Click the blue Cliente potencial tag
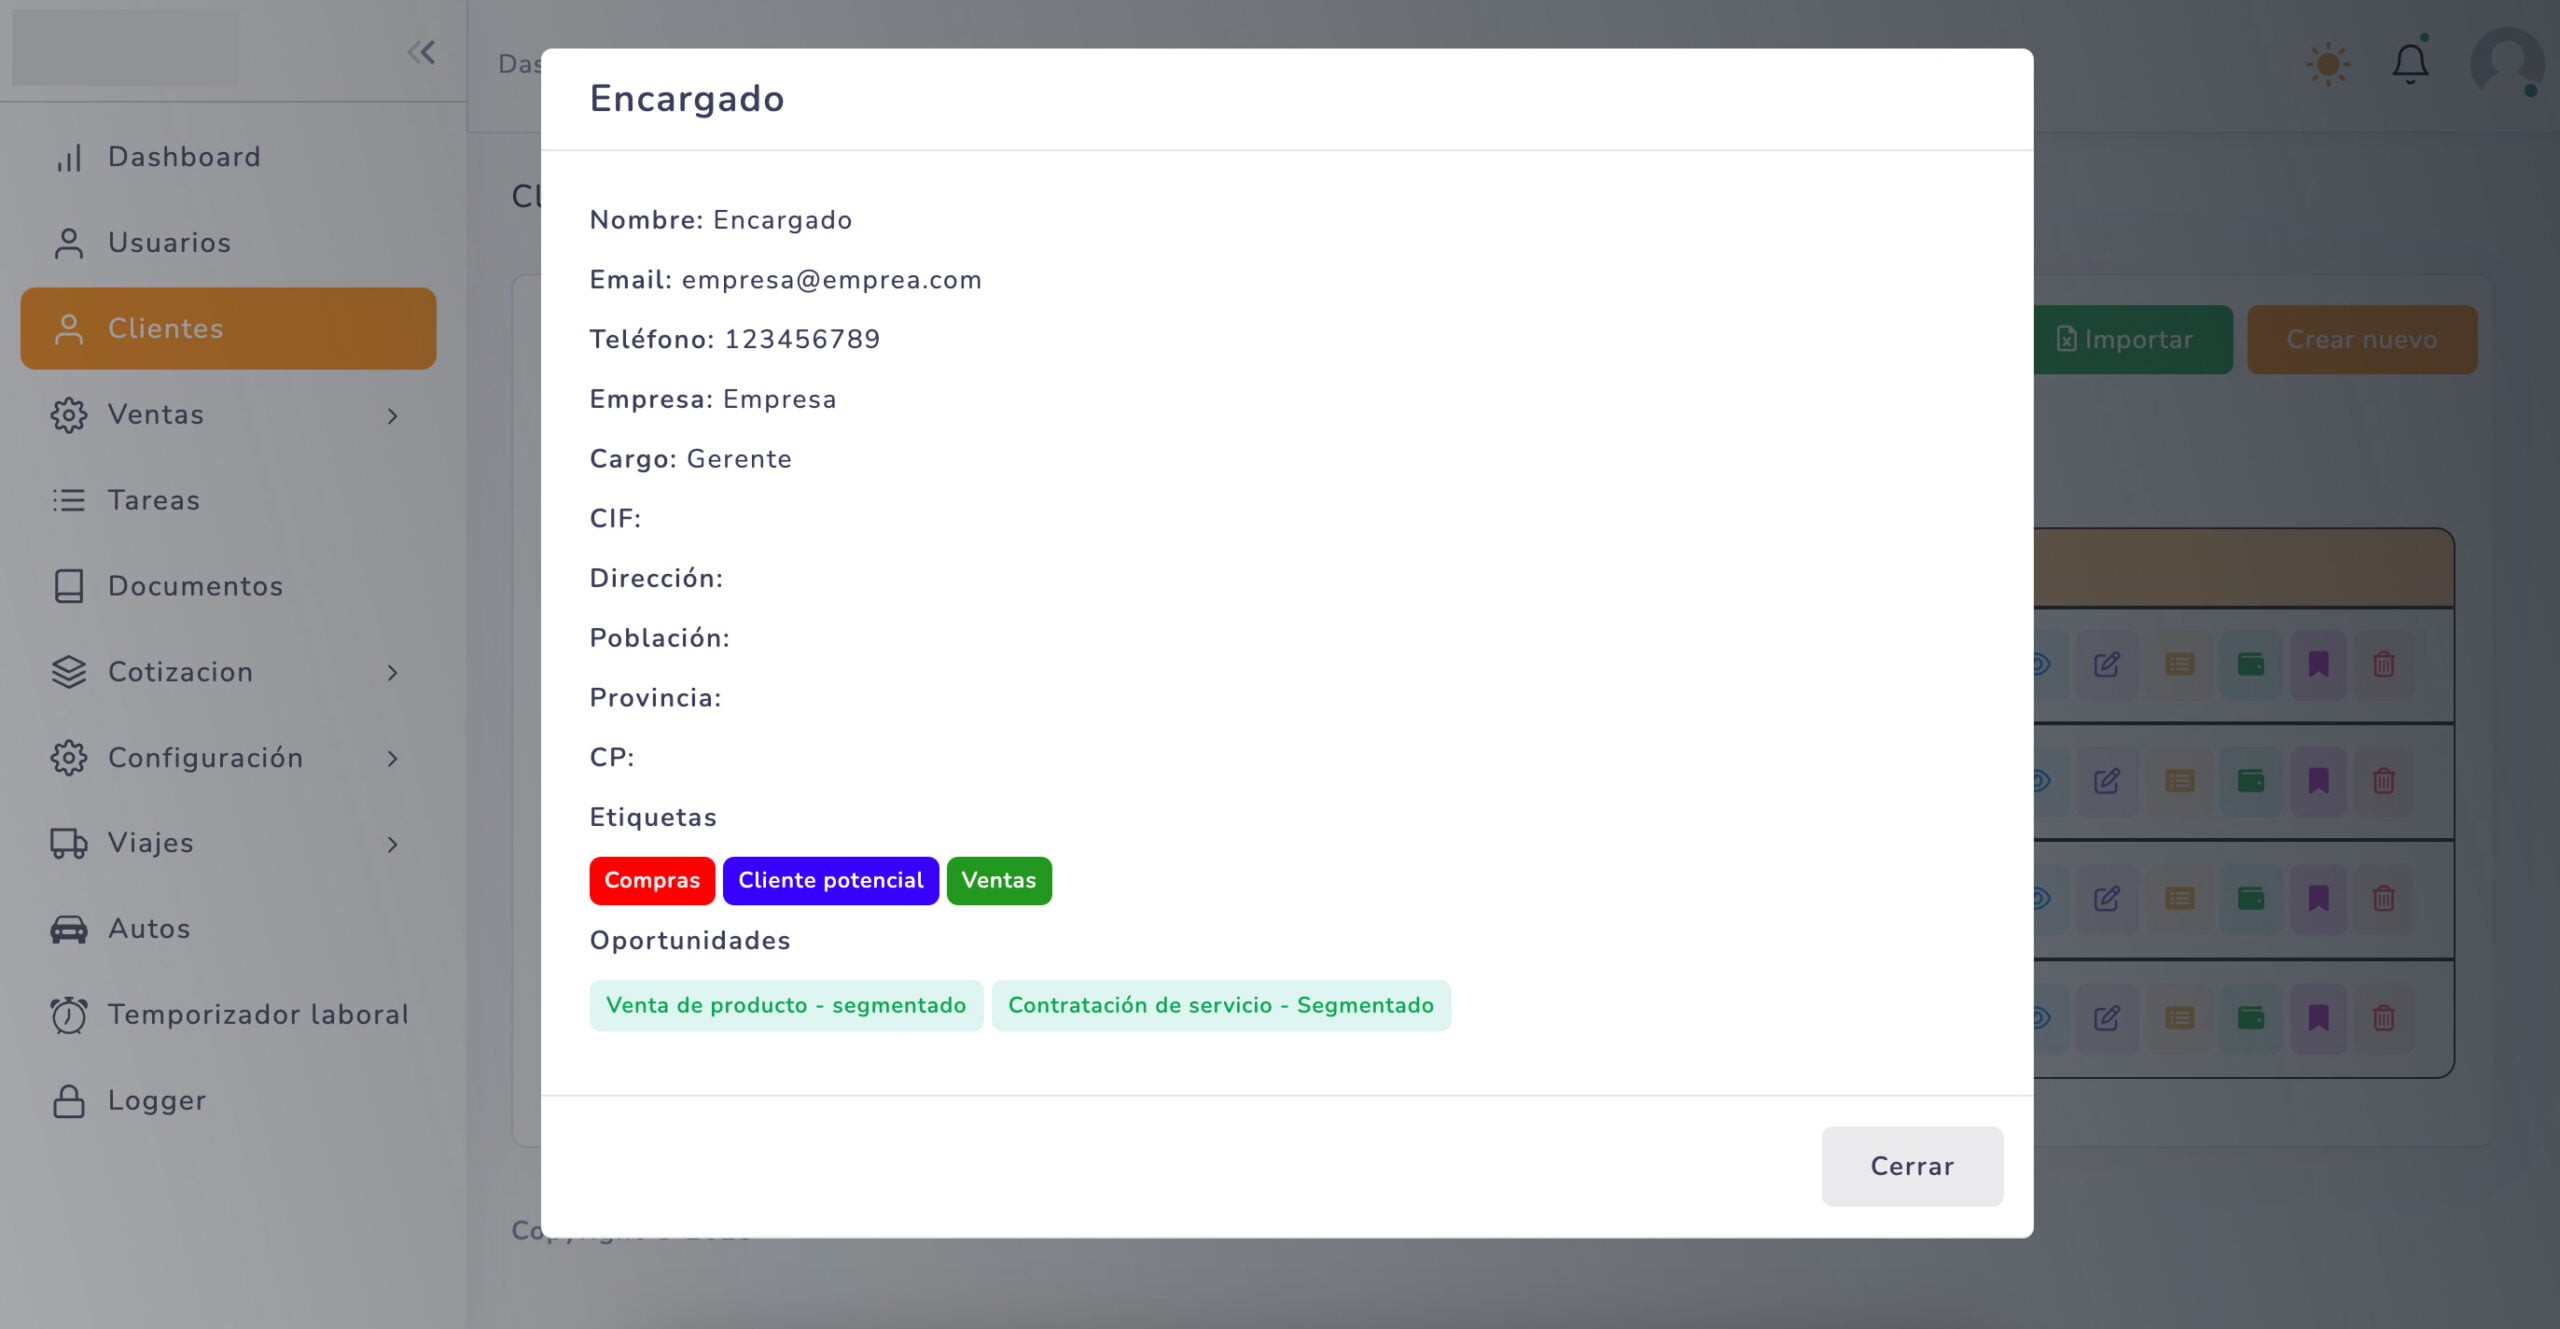This screenshot has height=1329, width=2560. (x=830, y=881)
